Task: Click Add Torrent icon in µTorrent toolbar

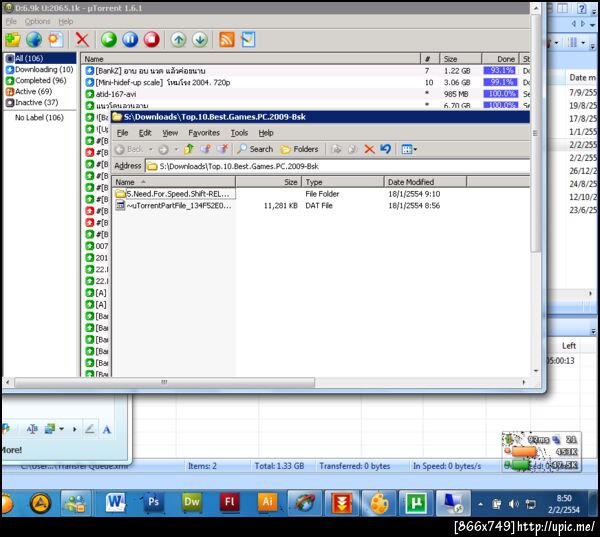Action: coord(13,39)
